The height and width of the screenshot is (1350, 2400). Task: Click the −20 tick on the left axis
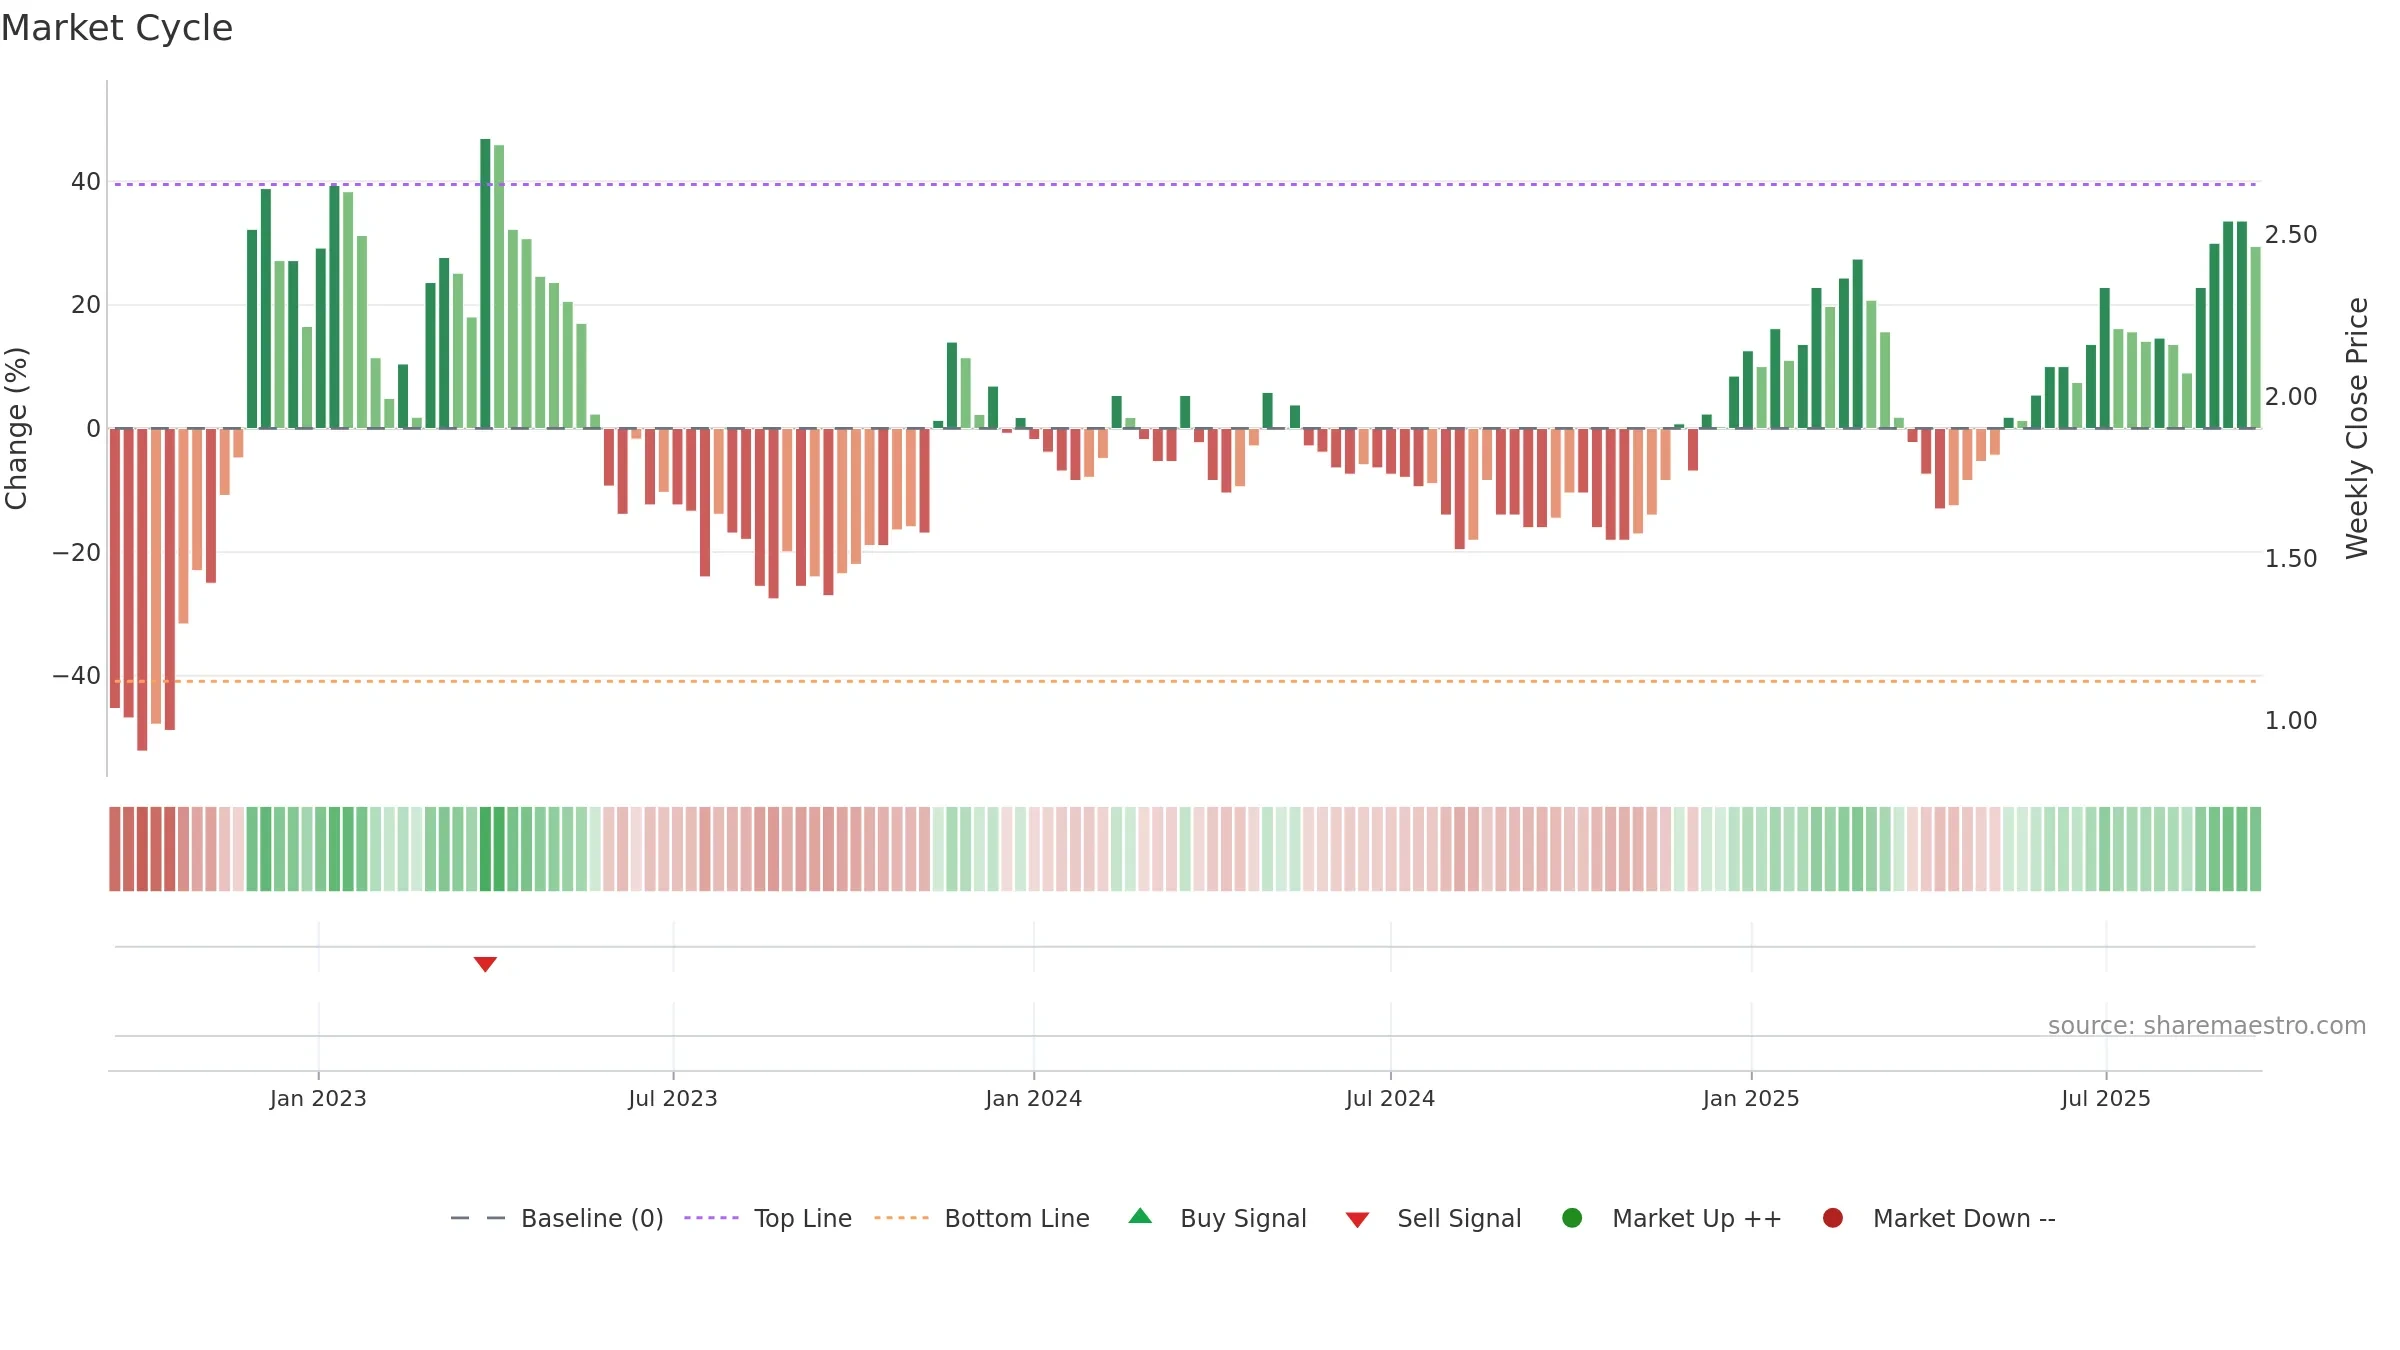[x=77, y=553]
